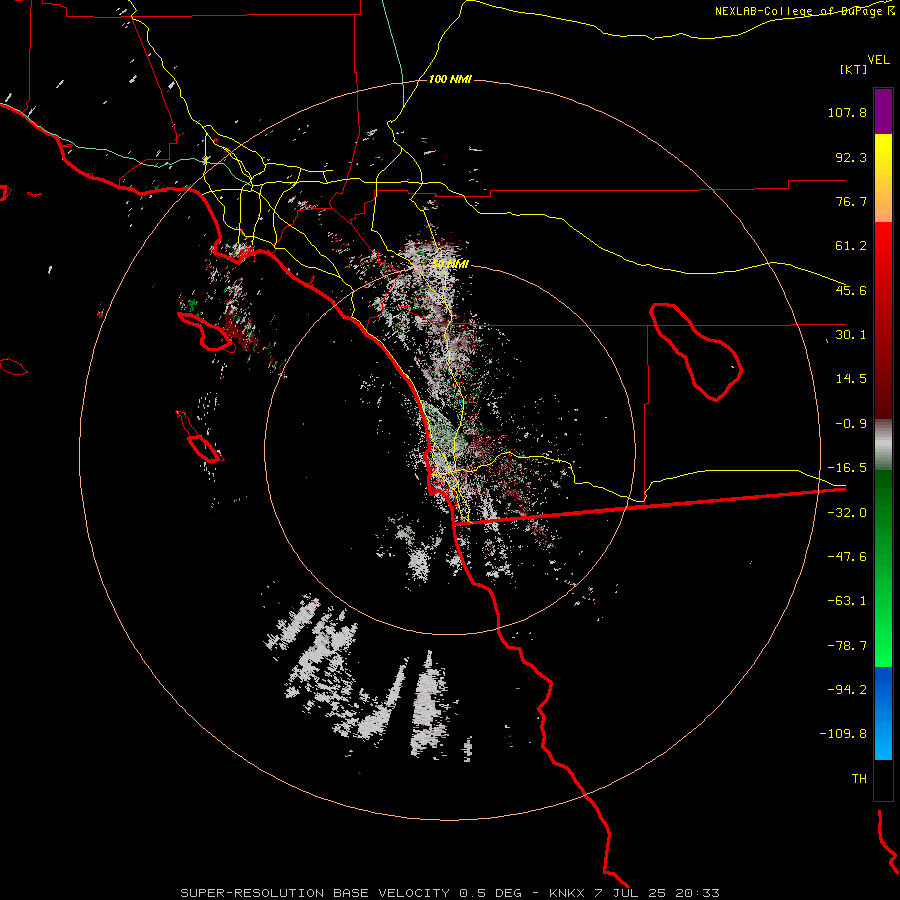Viewport: 900px width, 900px height.
Task: Select the 107.8 scale value
Action: 847,112
